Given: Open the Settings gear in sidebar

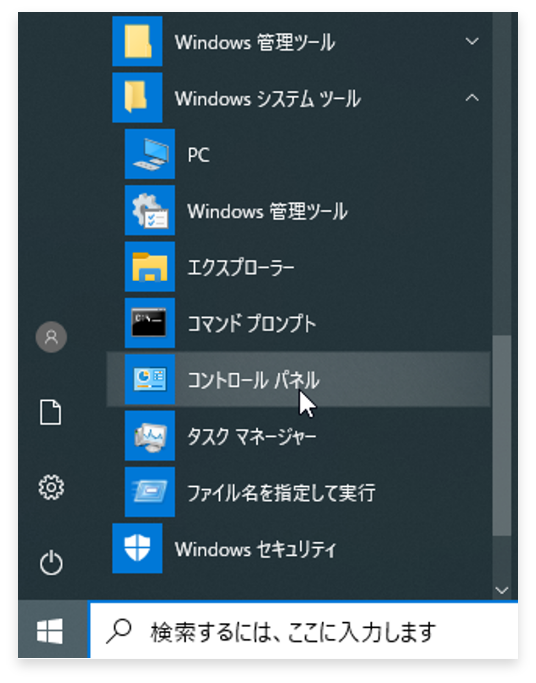Looking at the screenshot, I should [x=51, y=487].
